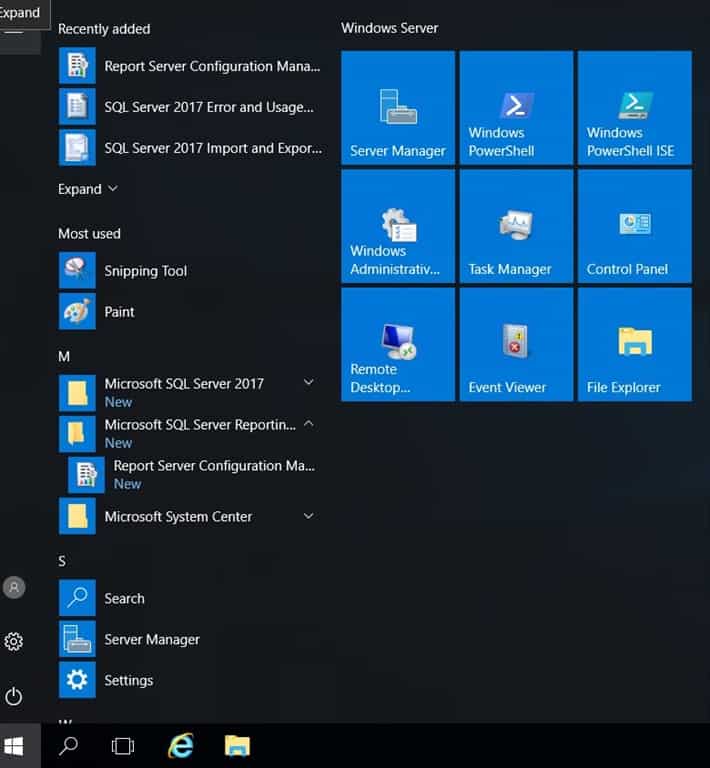
Task: Open the File Explorer tile
Action: (x=635, y=344)
